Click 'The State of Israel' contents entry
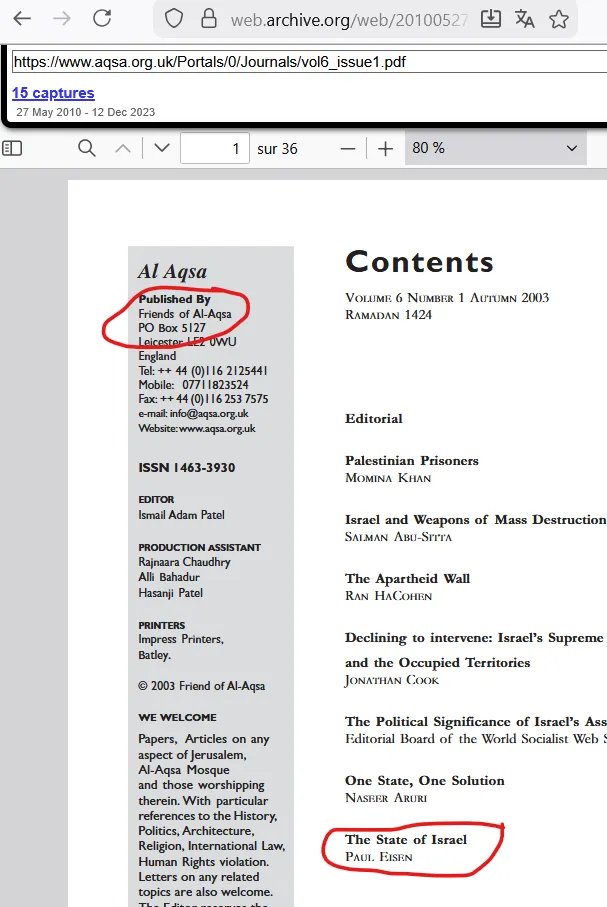607x907 pixels. (x=406, y=839)
